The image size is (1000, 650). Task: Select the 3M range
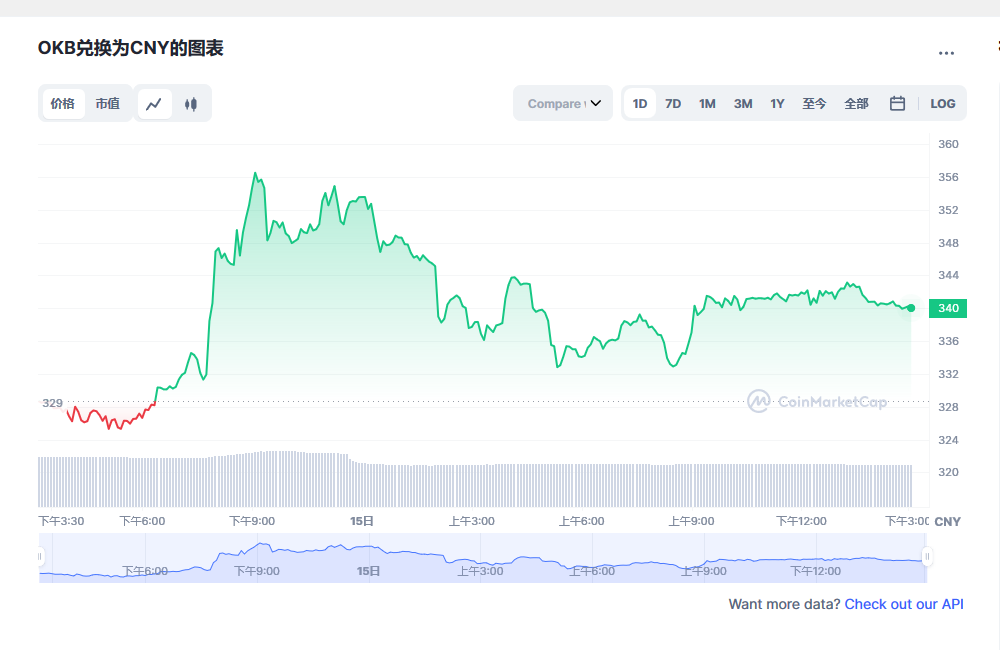point(742,103)
